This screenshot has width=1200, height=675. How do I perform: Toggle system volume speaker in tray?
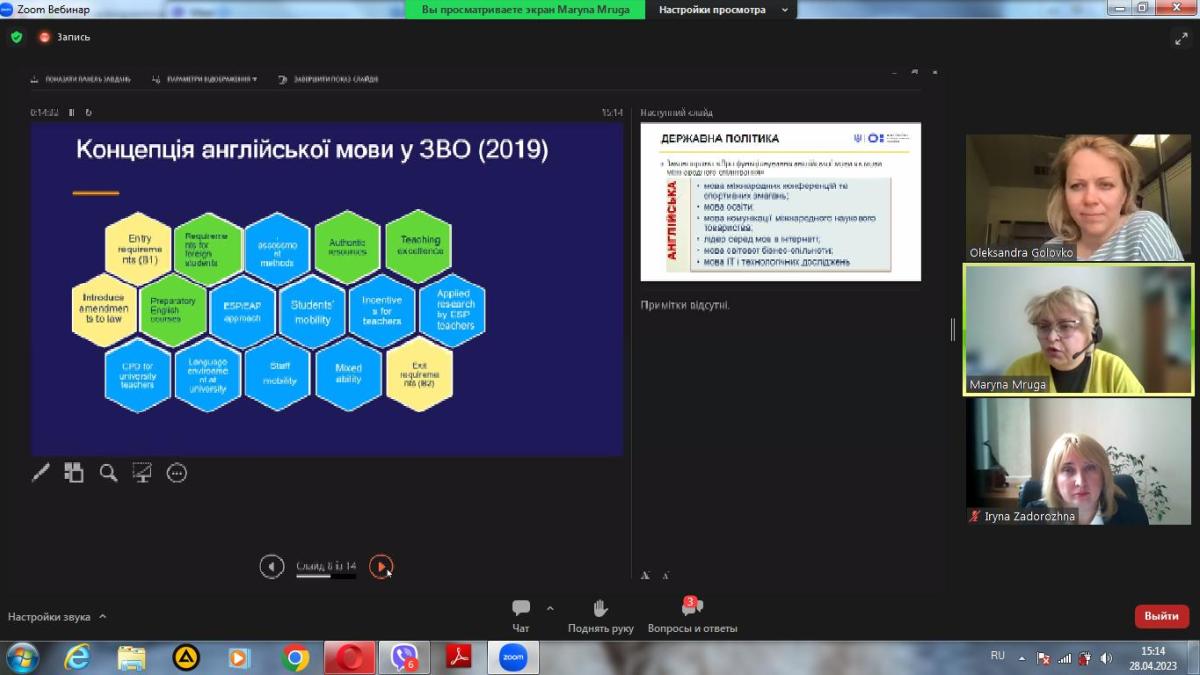point(1106,658)
